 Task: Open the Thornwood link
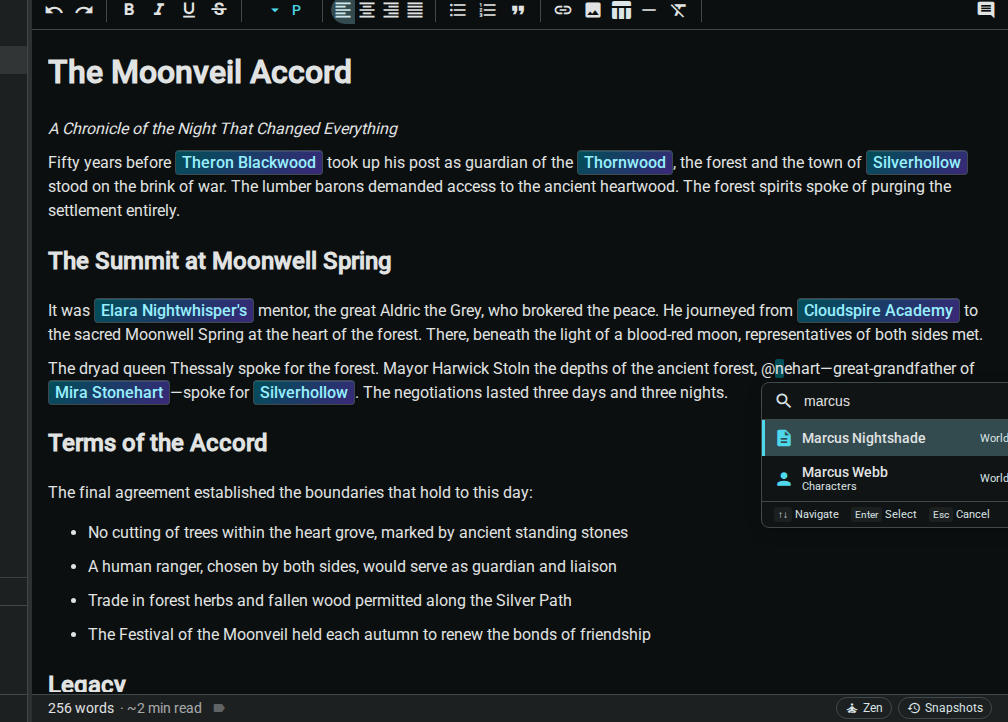click(x=625, y=163)
